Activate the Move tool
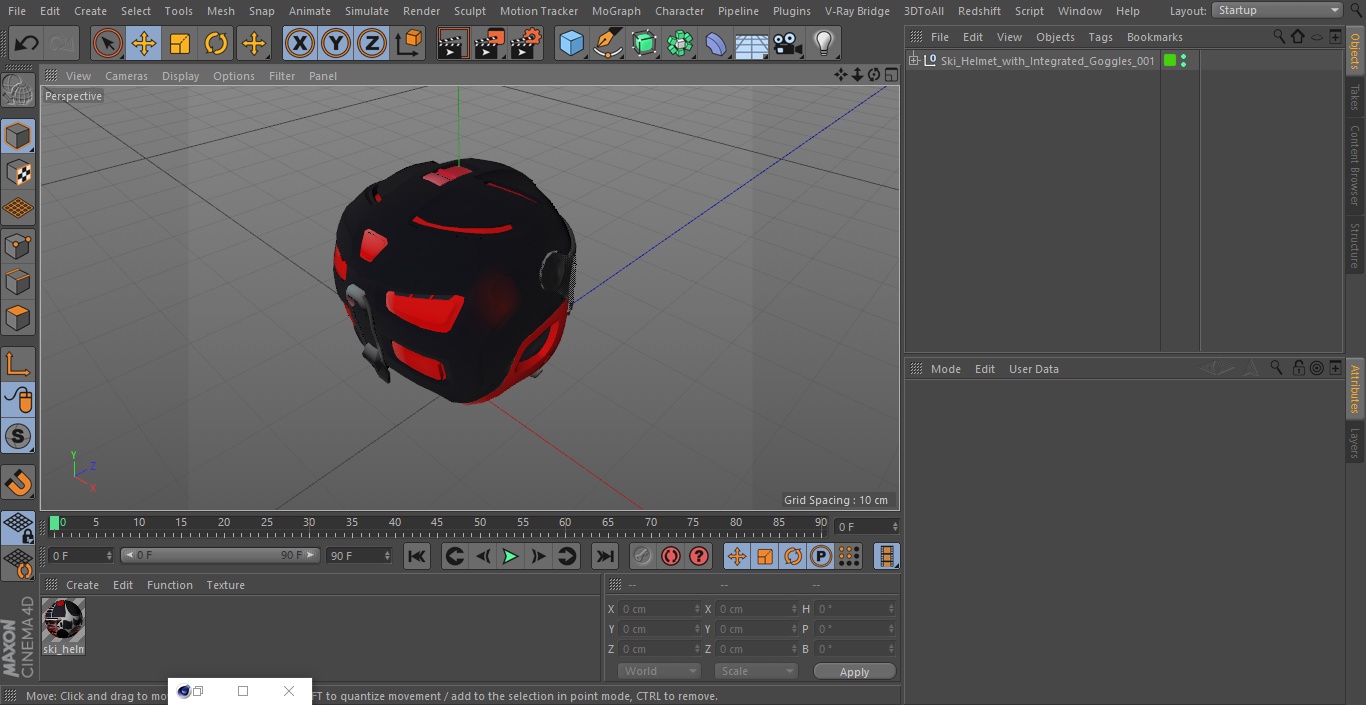This screenshot has height=705, width=1366. coord(144,44)
